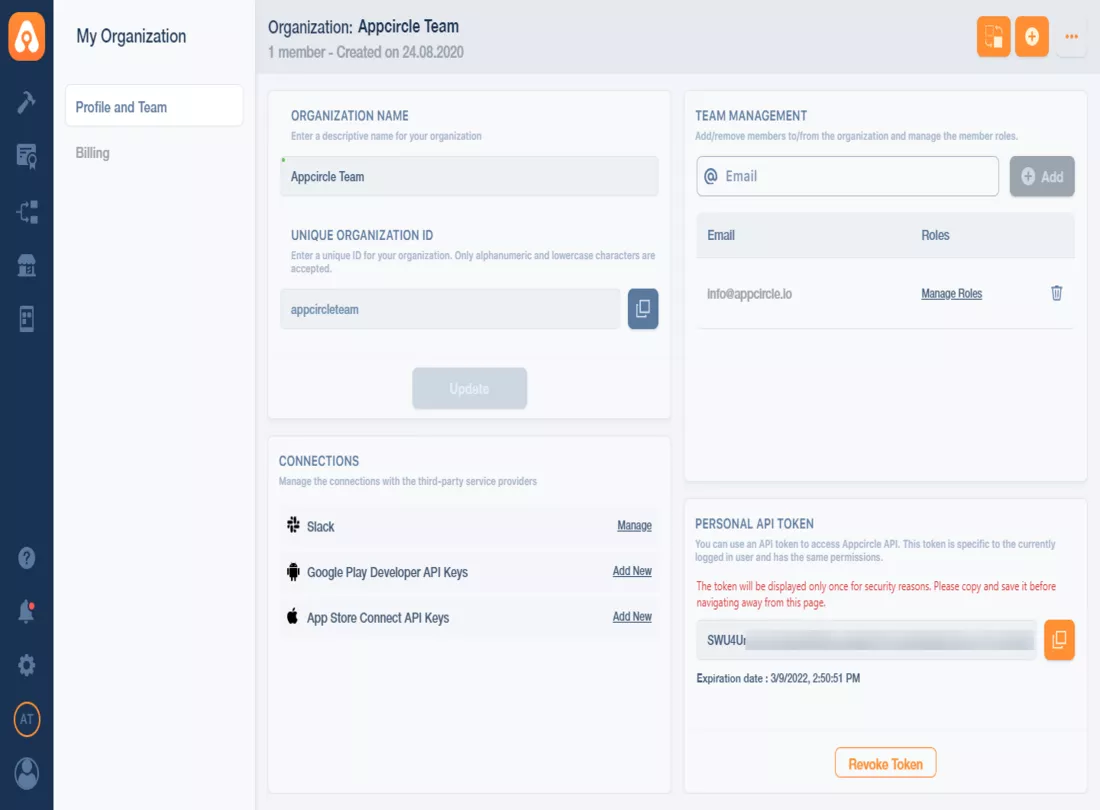Click the info@appcircle.io email text
The image size is (1100, 810).
pos(749,294)
